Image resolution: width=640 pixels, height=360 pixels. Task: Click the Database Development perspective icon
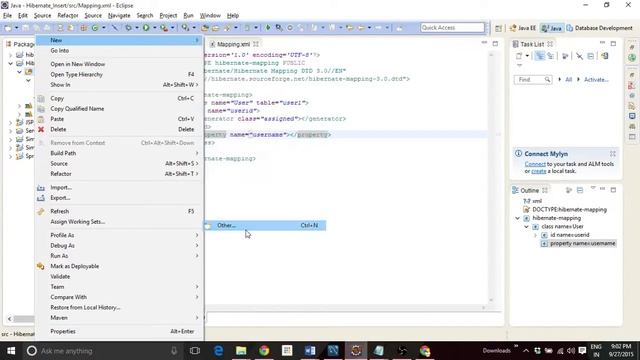570,28
